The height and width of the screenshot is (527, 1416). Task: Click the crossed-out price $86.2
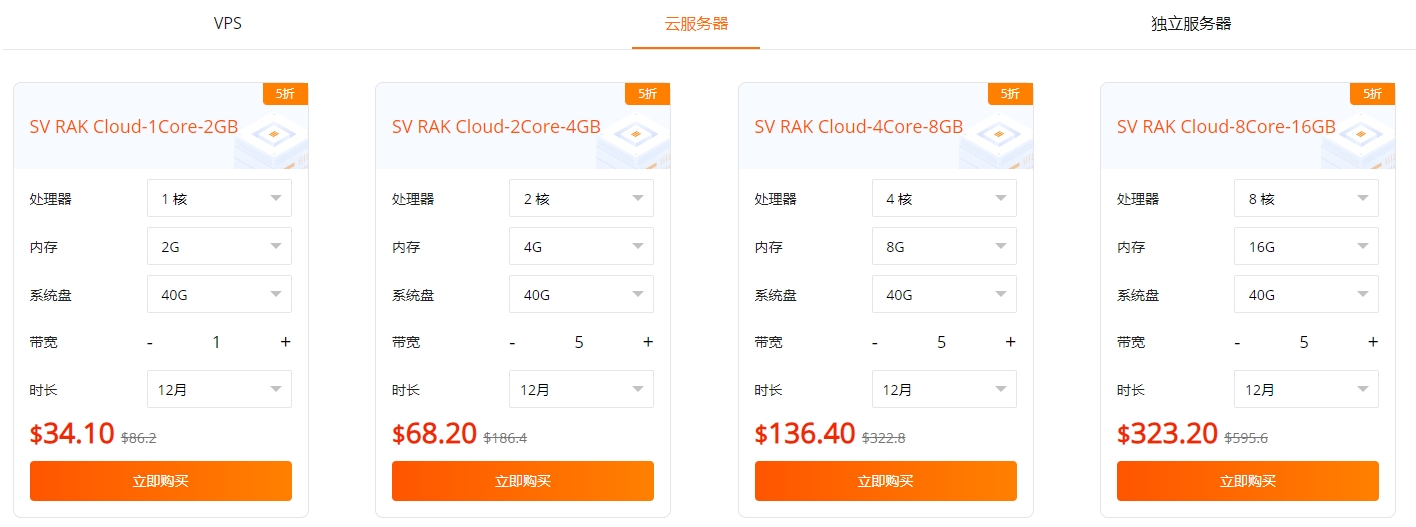(x=139, y=438)
